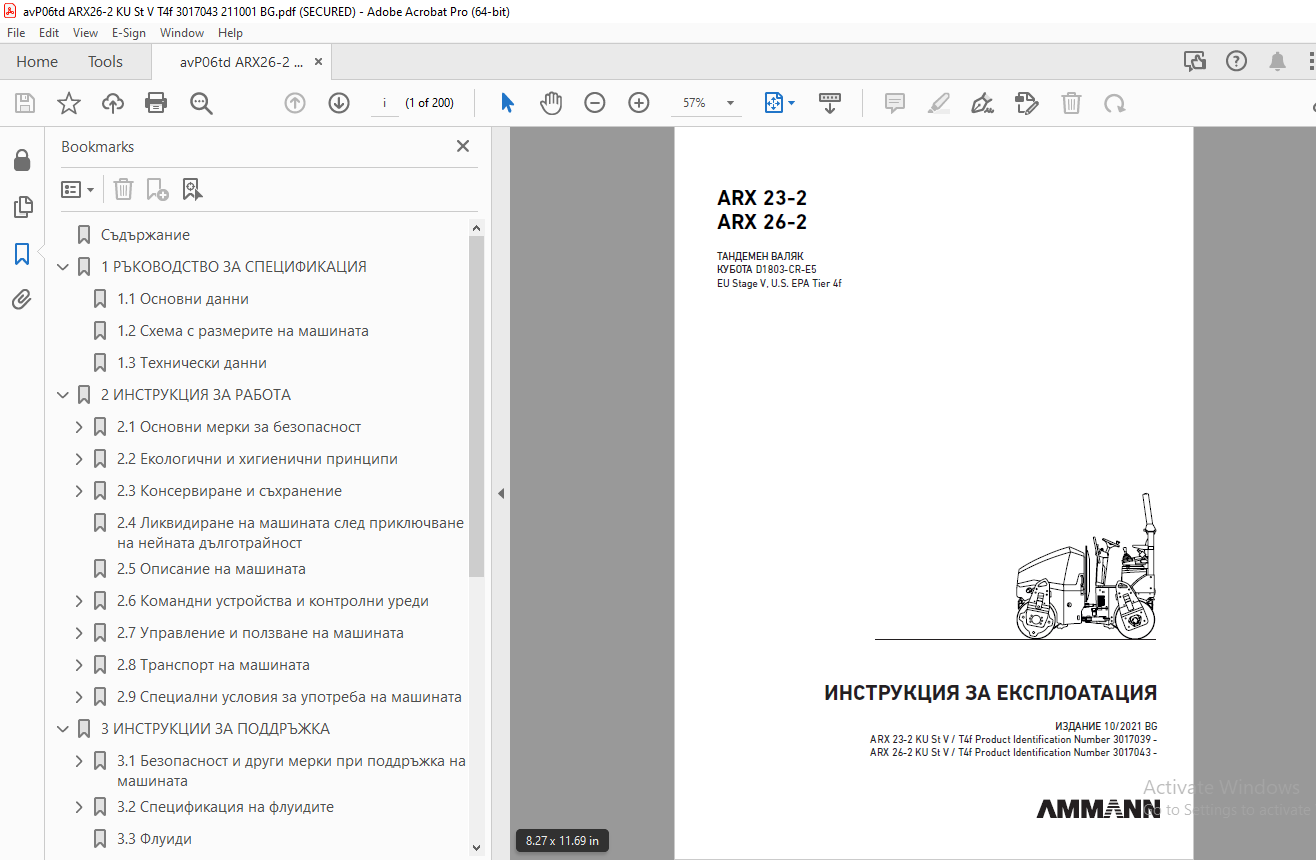The image size is (1316, 860).
Task: Click the stamp tool icon
Action: (1026, 103)
